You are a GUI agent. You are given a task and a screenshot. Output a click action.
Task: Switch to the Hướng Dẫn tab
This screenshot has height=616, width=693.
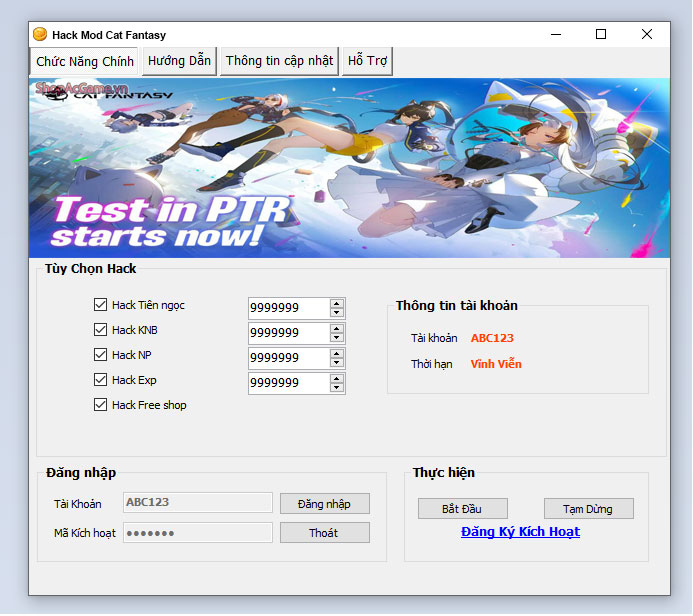pos(179,61)
